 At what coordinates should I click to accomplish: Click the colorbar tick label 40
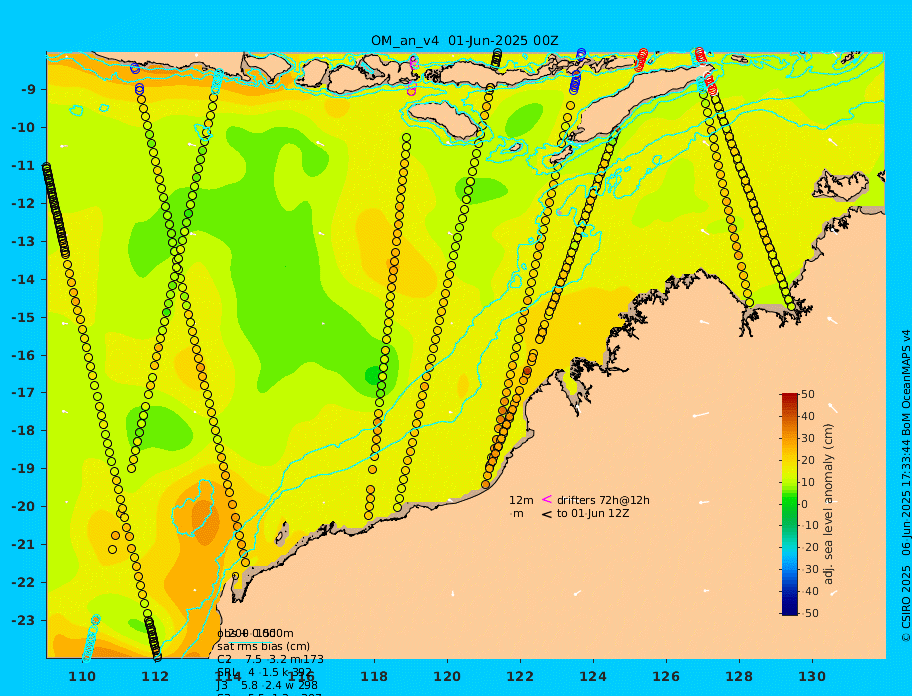tap(808, 416)
